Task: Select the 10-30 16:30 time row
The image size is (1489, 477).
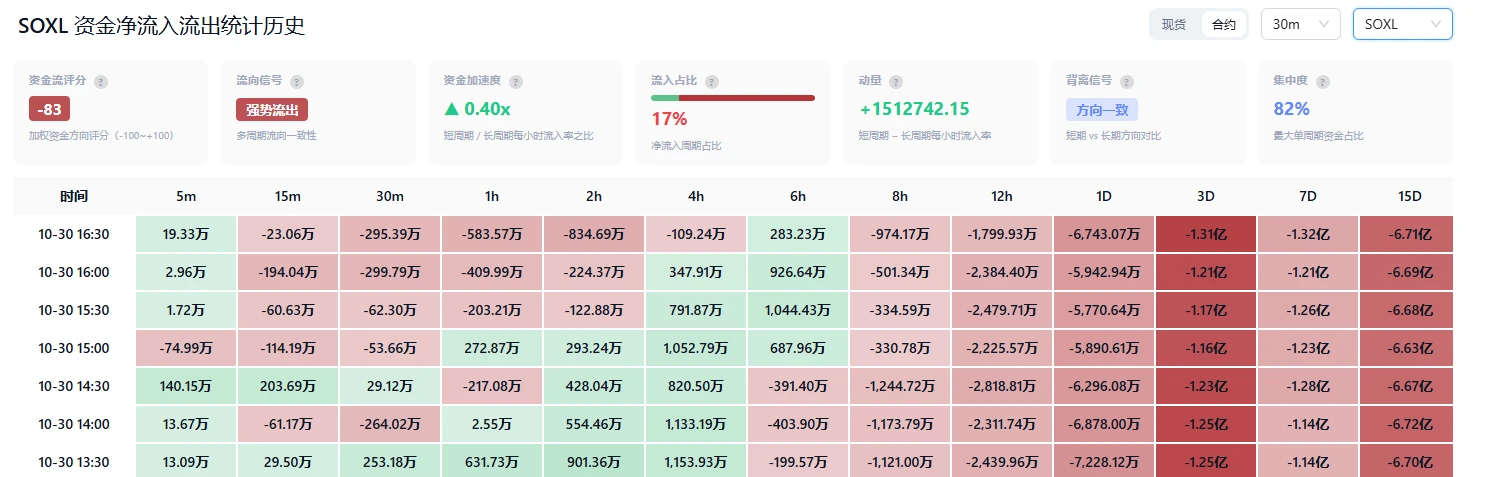Action: (x=733, y=234)
